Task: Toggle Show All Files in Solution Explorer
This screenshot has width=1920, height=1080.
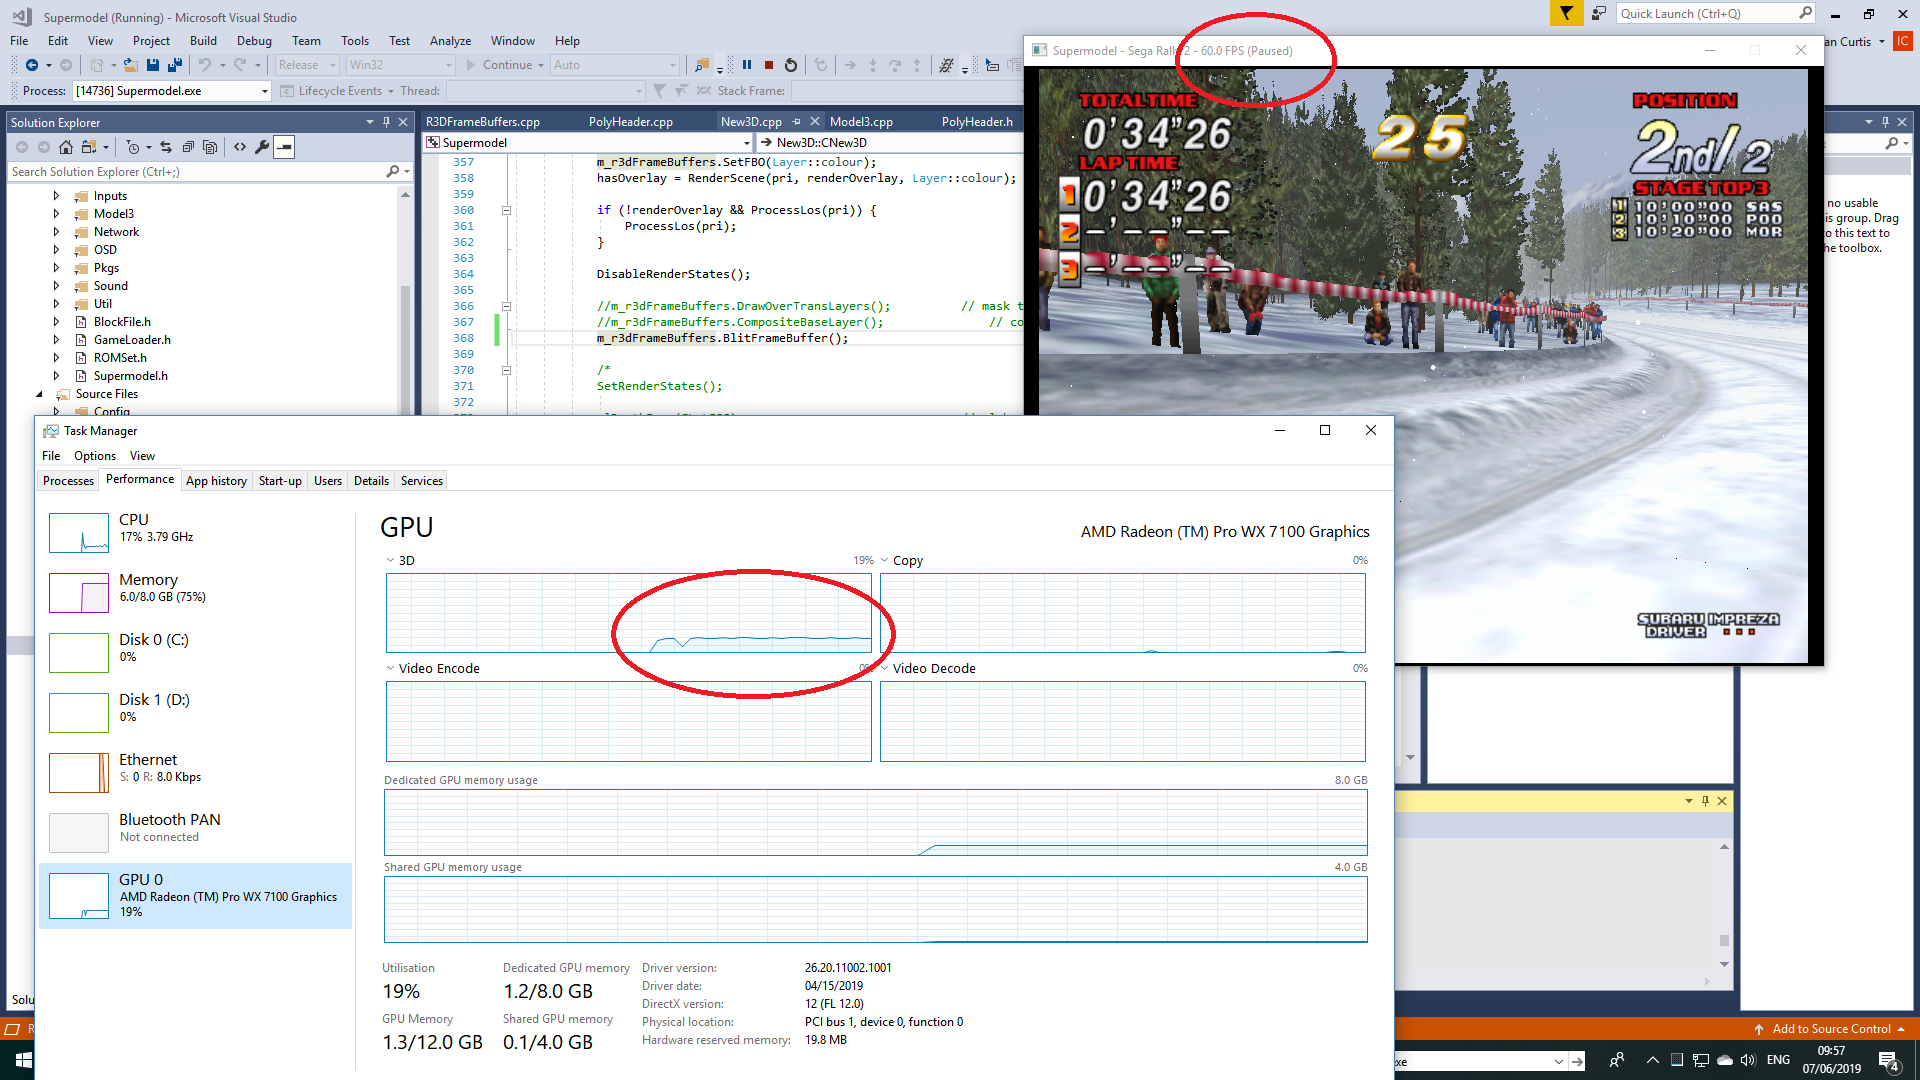Action: point(210,147)
